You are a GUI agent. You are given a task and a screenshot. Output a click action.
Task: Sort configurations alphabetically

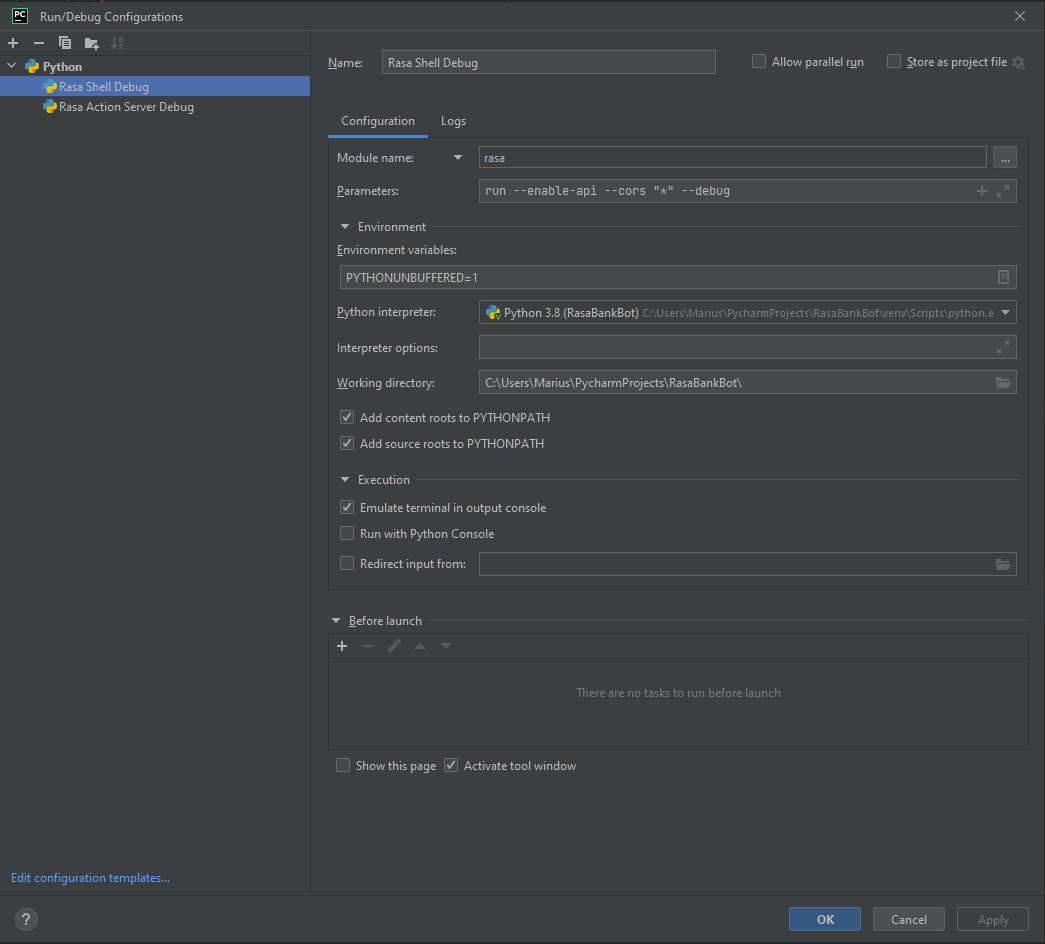tap(116, 42)
